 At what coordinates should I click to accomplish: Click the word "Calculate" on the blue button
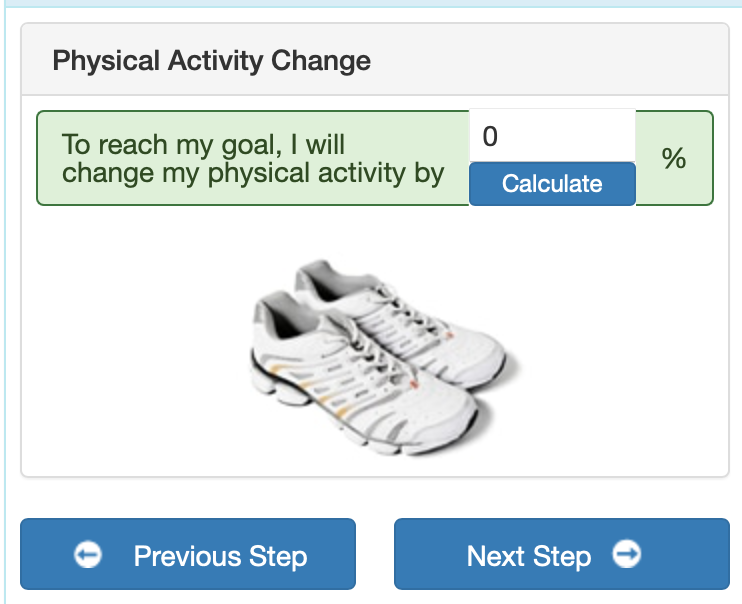point(552,184)
